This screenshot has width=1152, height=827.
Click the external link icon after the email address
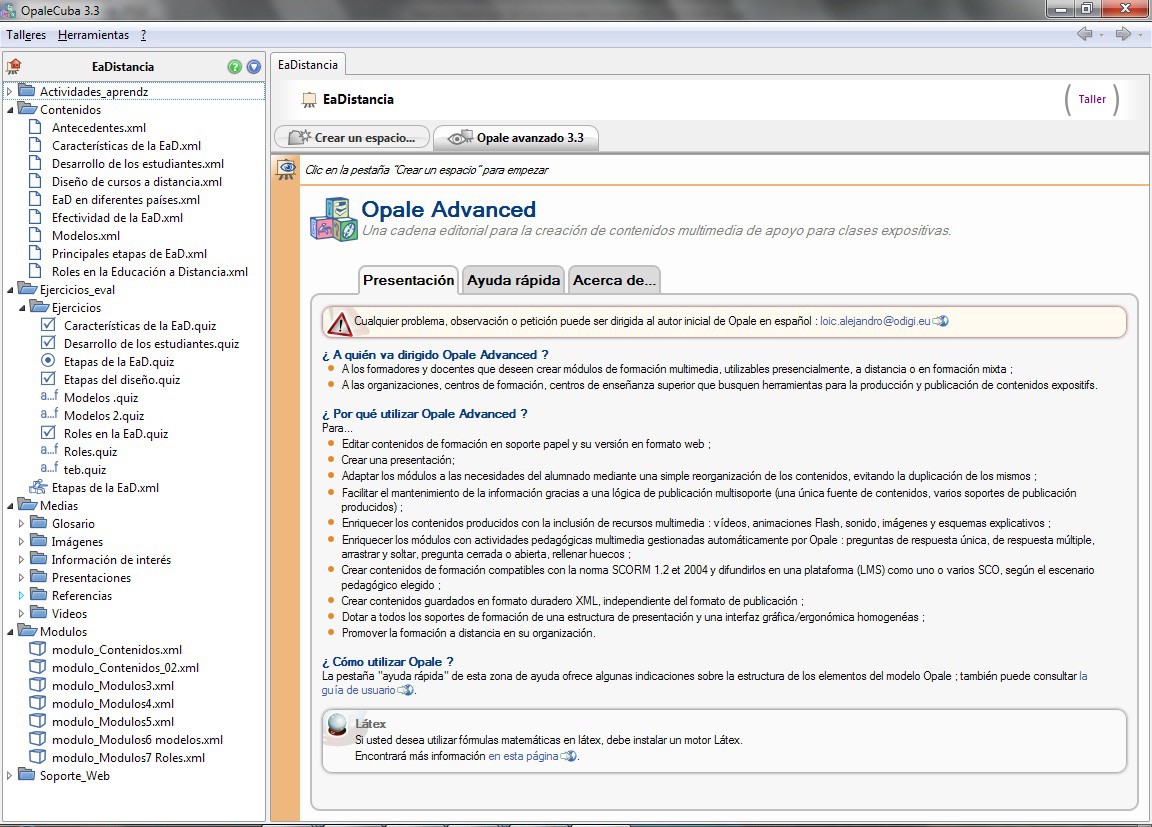(940, 321)
